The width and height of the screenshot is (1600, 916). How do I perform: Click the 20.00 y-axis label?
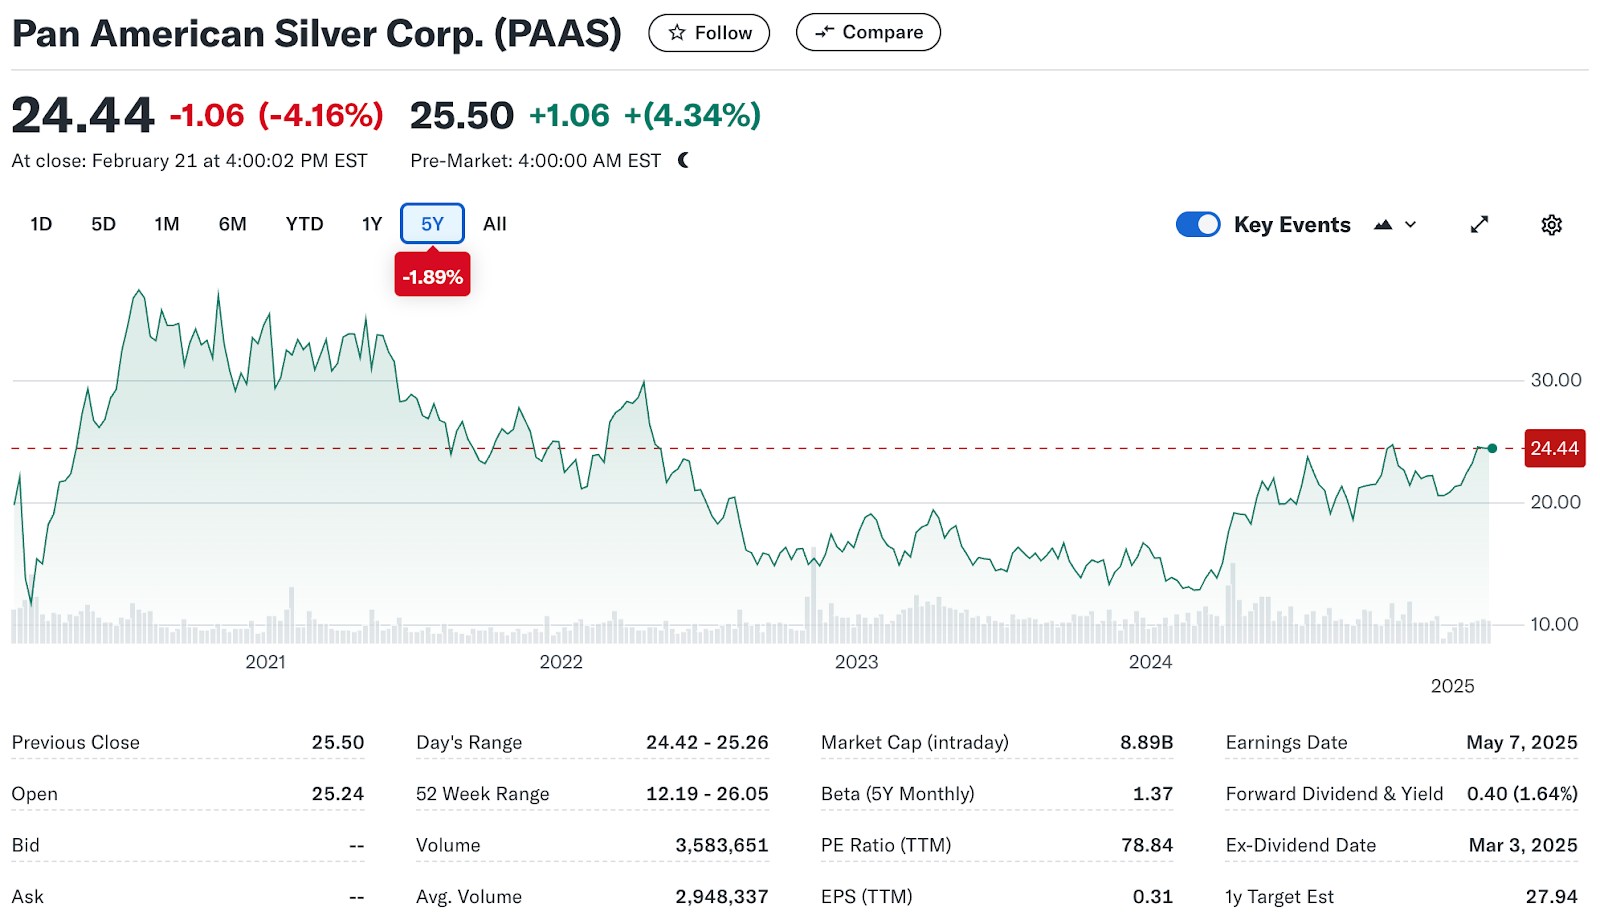1555,502
